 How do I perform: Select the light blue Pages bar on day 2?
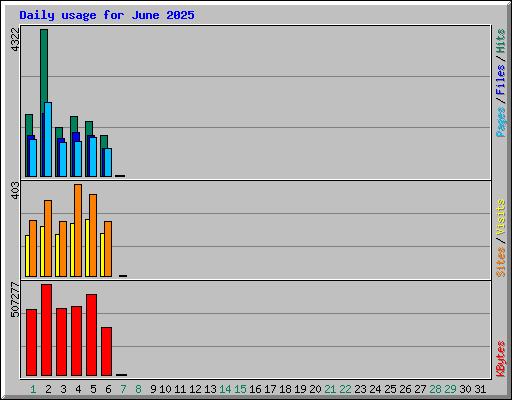tap(48, 139)
